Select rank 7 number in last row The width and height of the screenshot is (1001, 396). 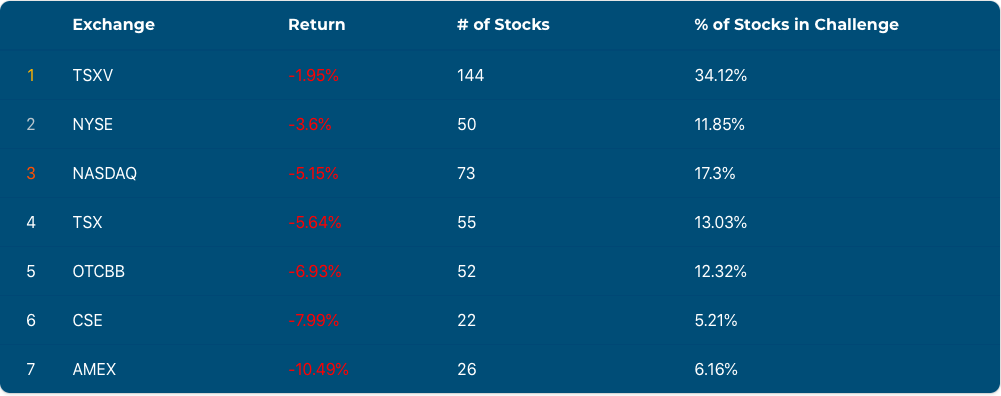point(31,369)
